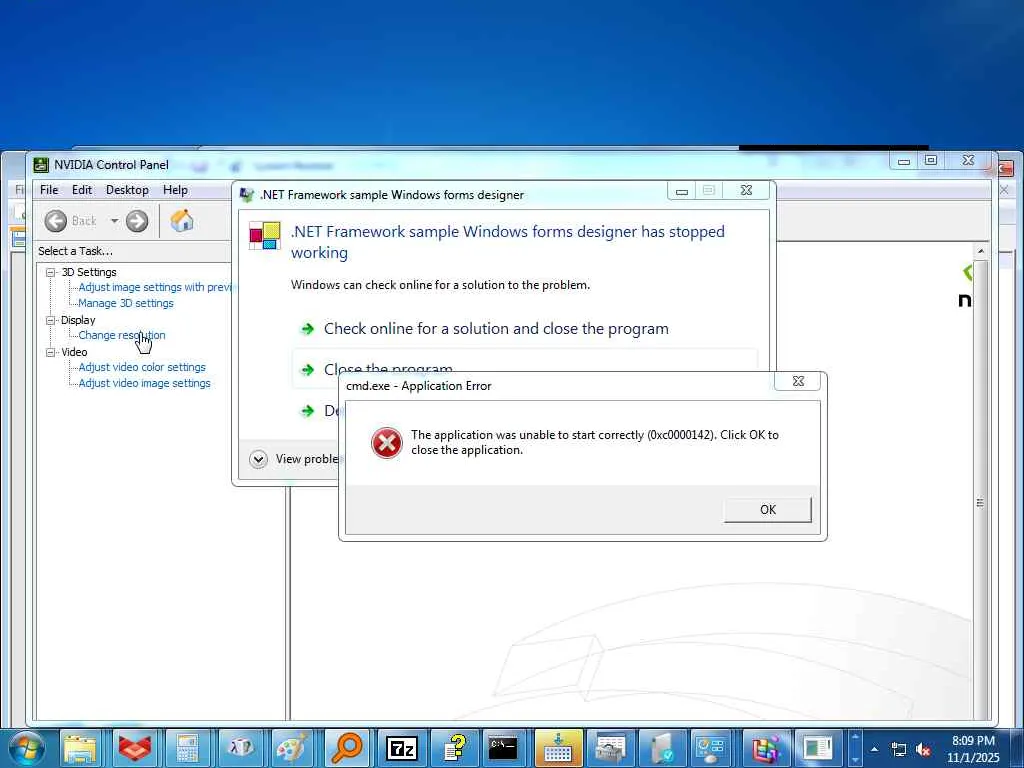
Task: Choose Close the program option
Action: (x=388, y=369)
